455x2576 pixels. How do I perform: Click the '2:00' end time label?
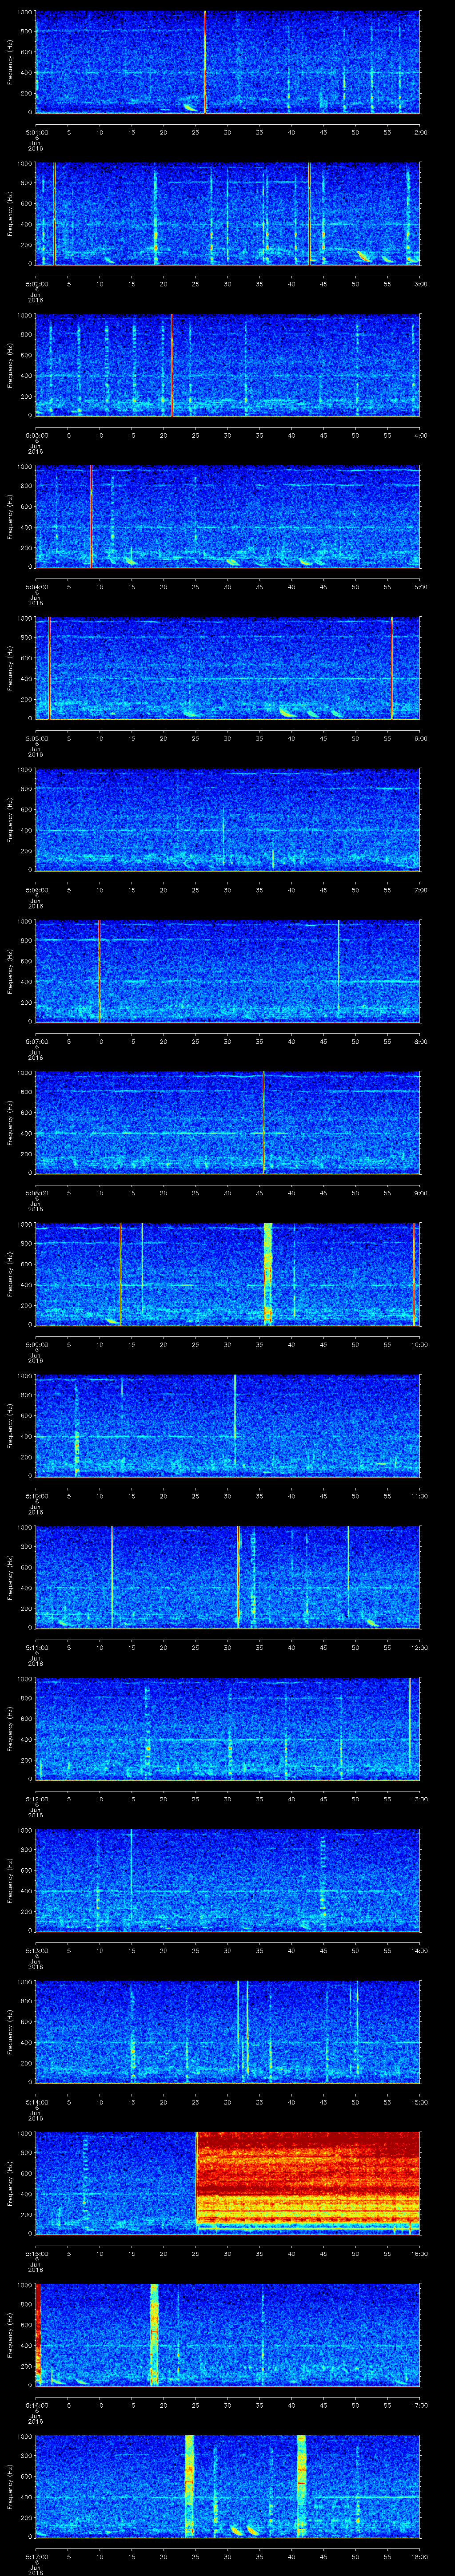[420, 132]
